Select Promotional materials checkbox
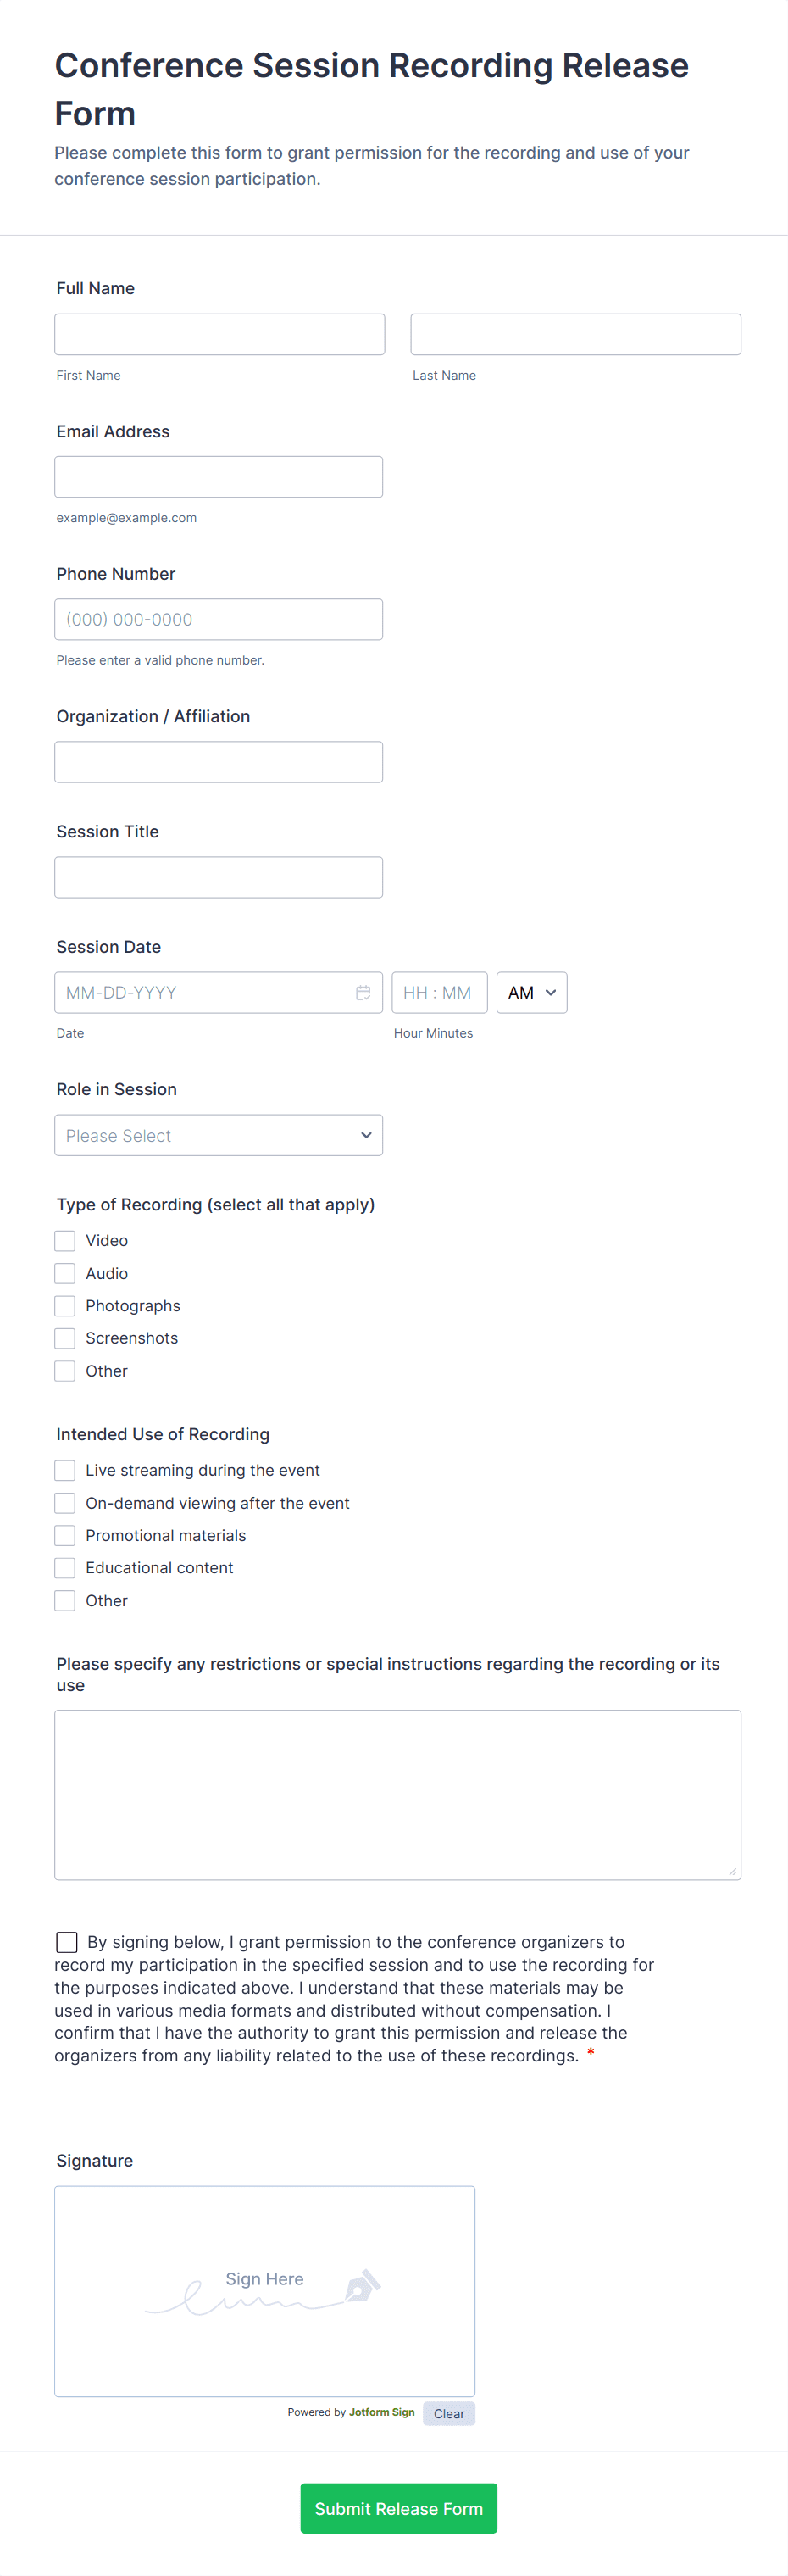 65,1535
